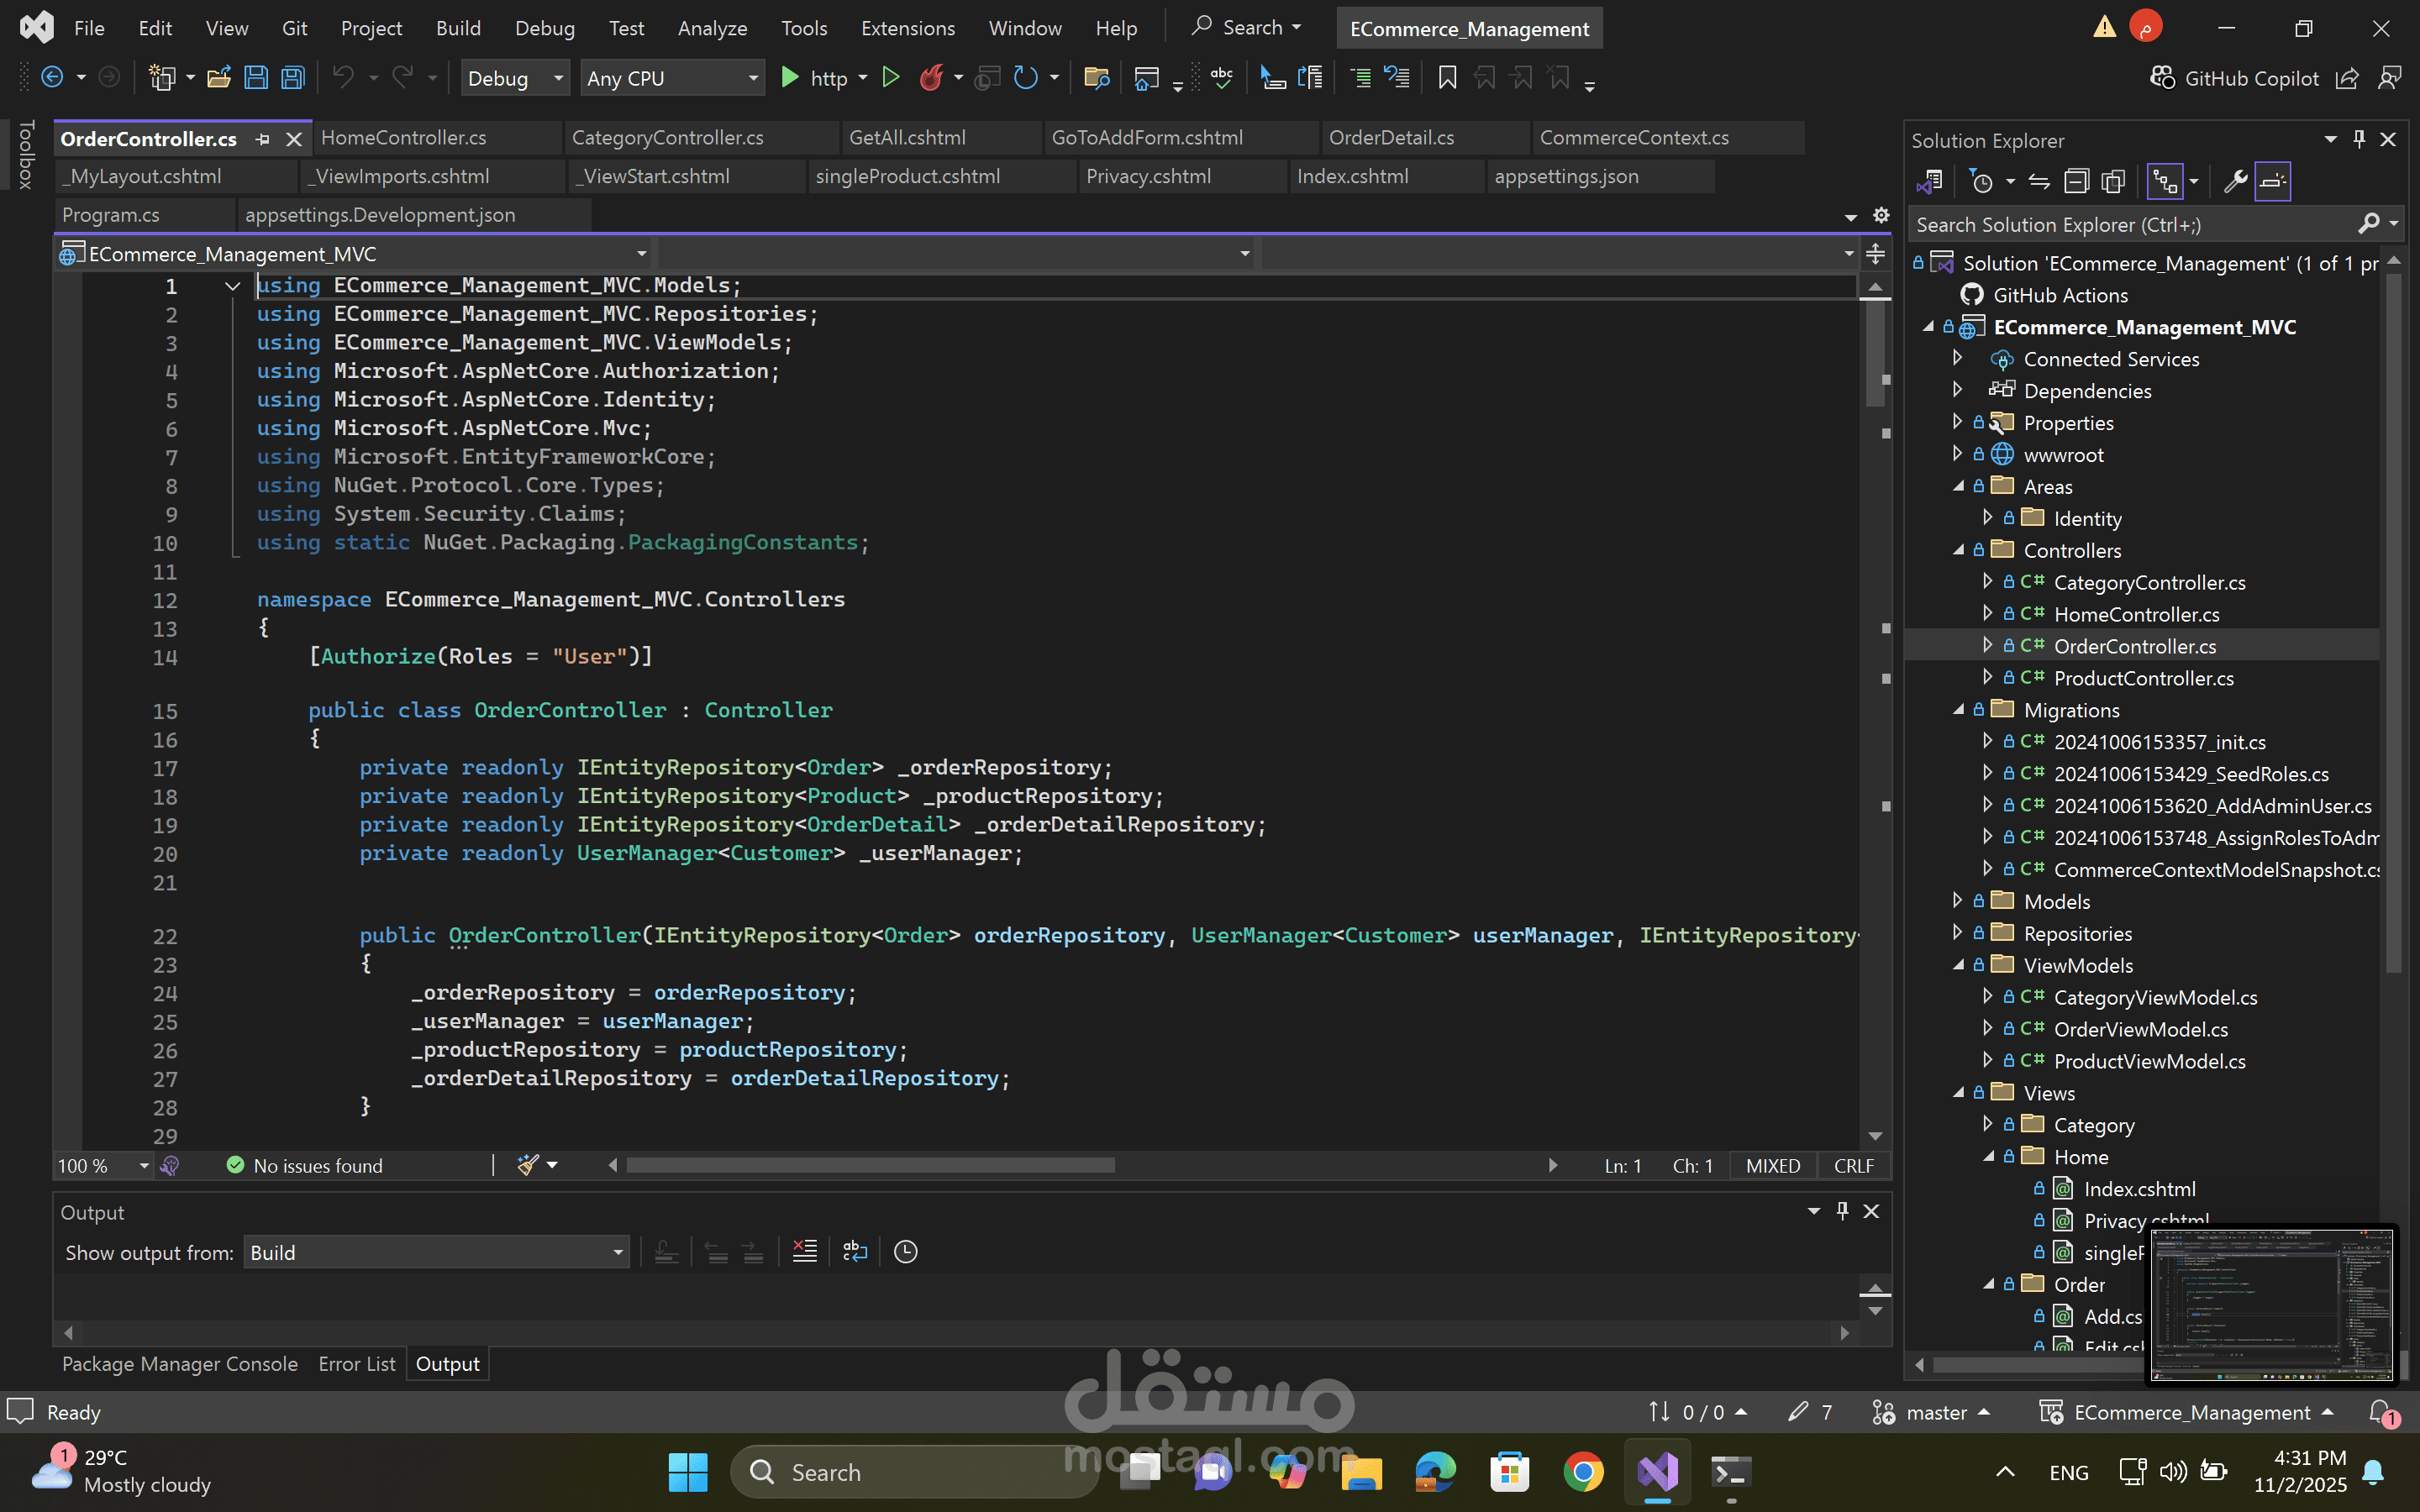The width and height of the screenshot is (2420, 1512).
Task: Open the Error List tab
Action: [357, 1364]
